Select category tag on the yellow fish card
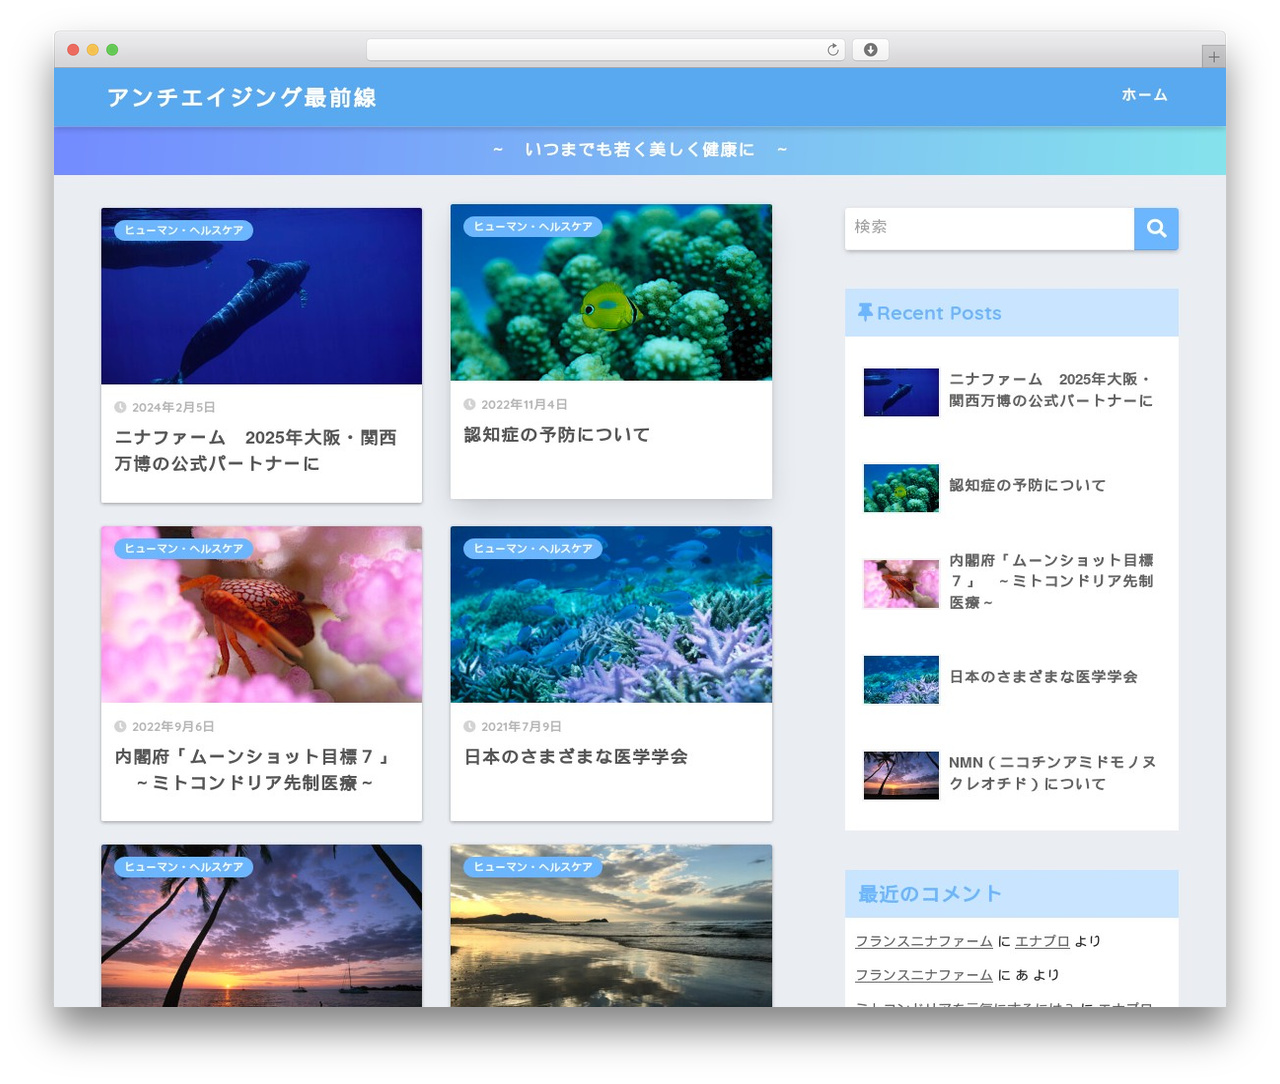Screen dimensions: 1280x1084 click(x=533, y=226)
